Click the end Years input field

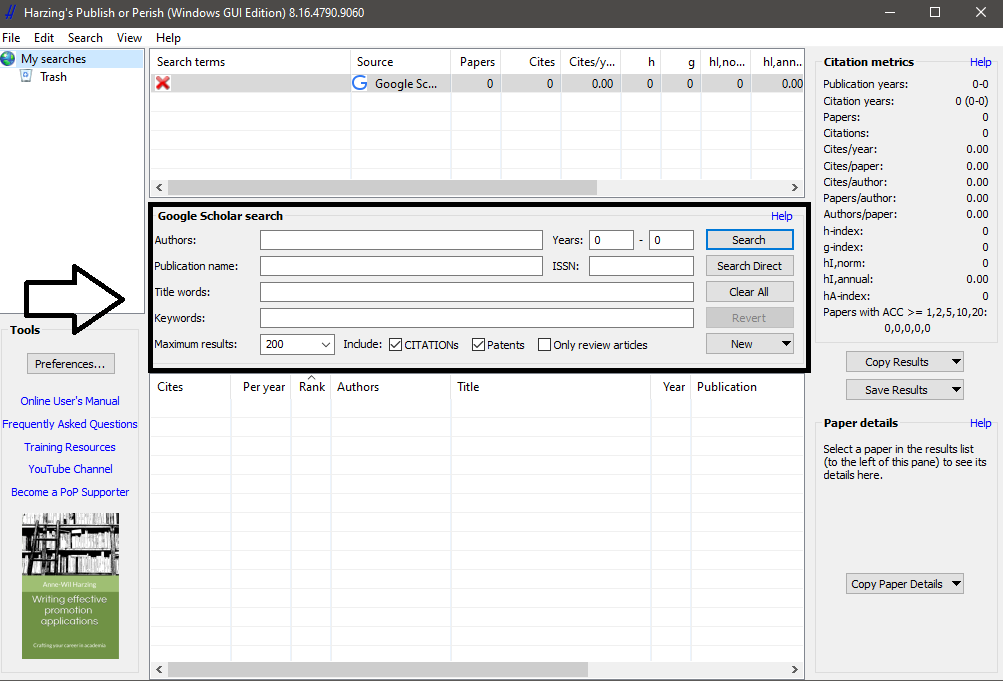671,240
